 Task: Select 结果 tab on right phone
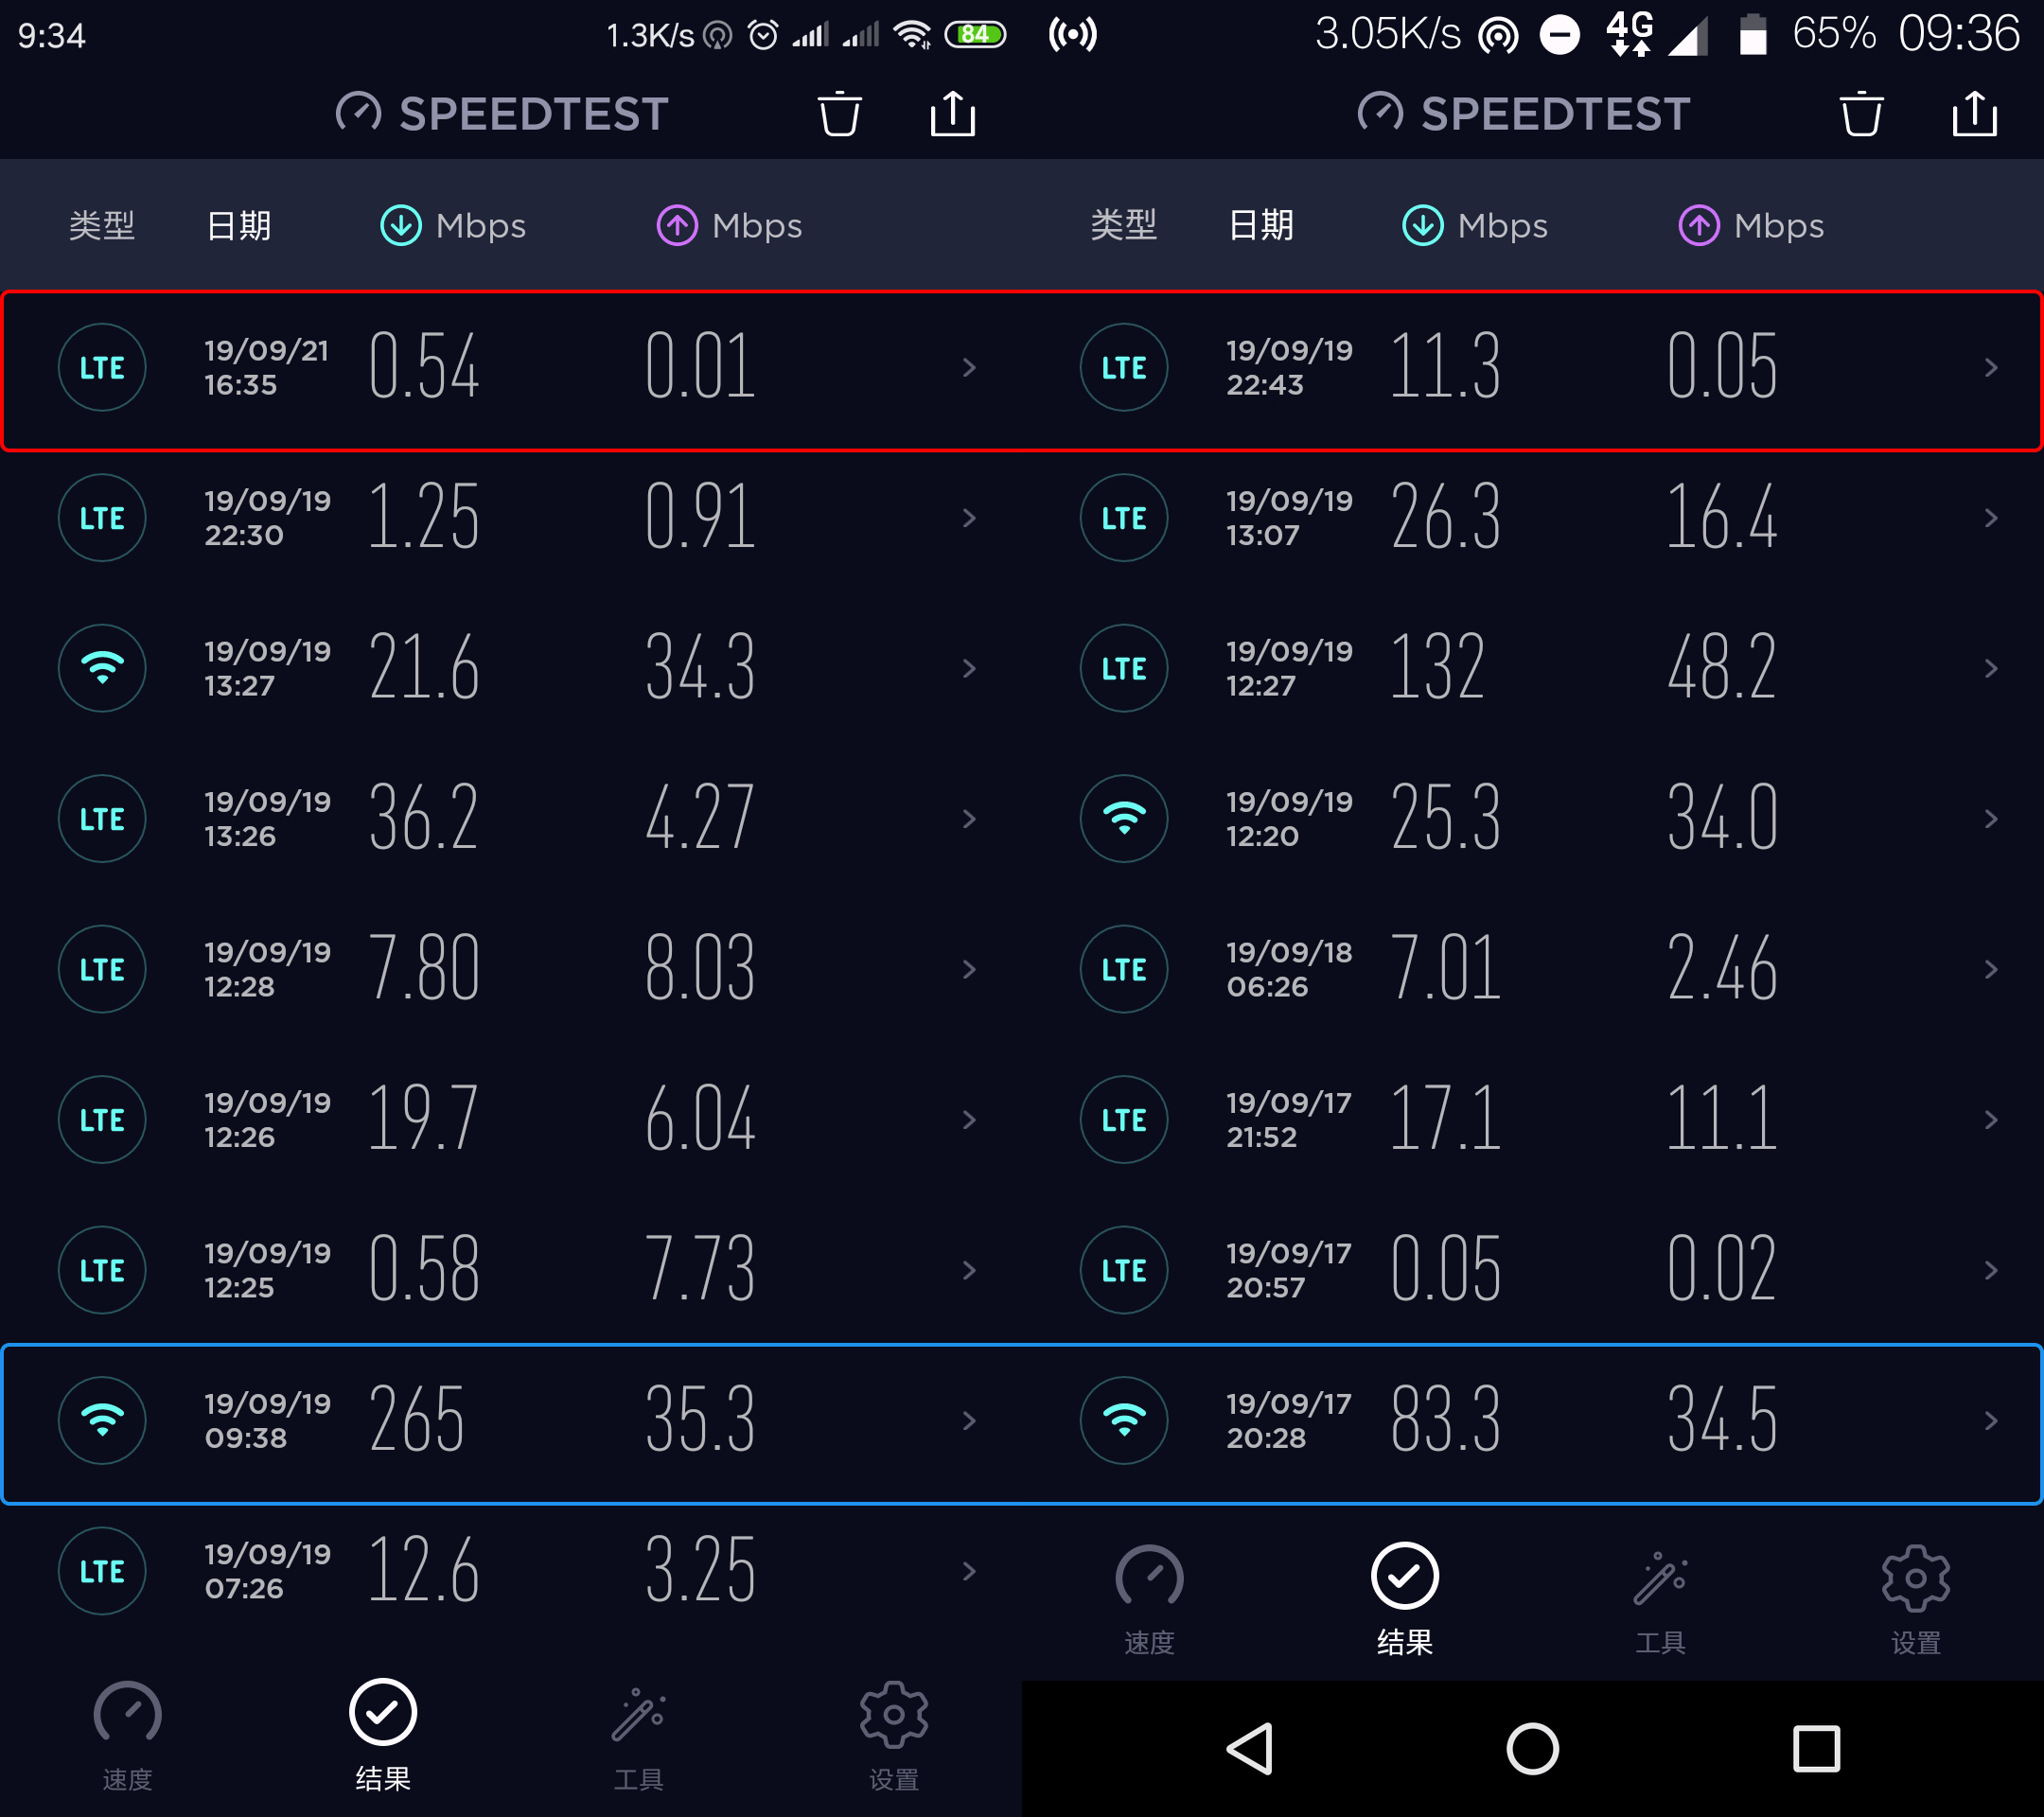[1405, 1600]
